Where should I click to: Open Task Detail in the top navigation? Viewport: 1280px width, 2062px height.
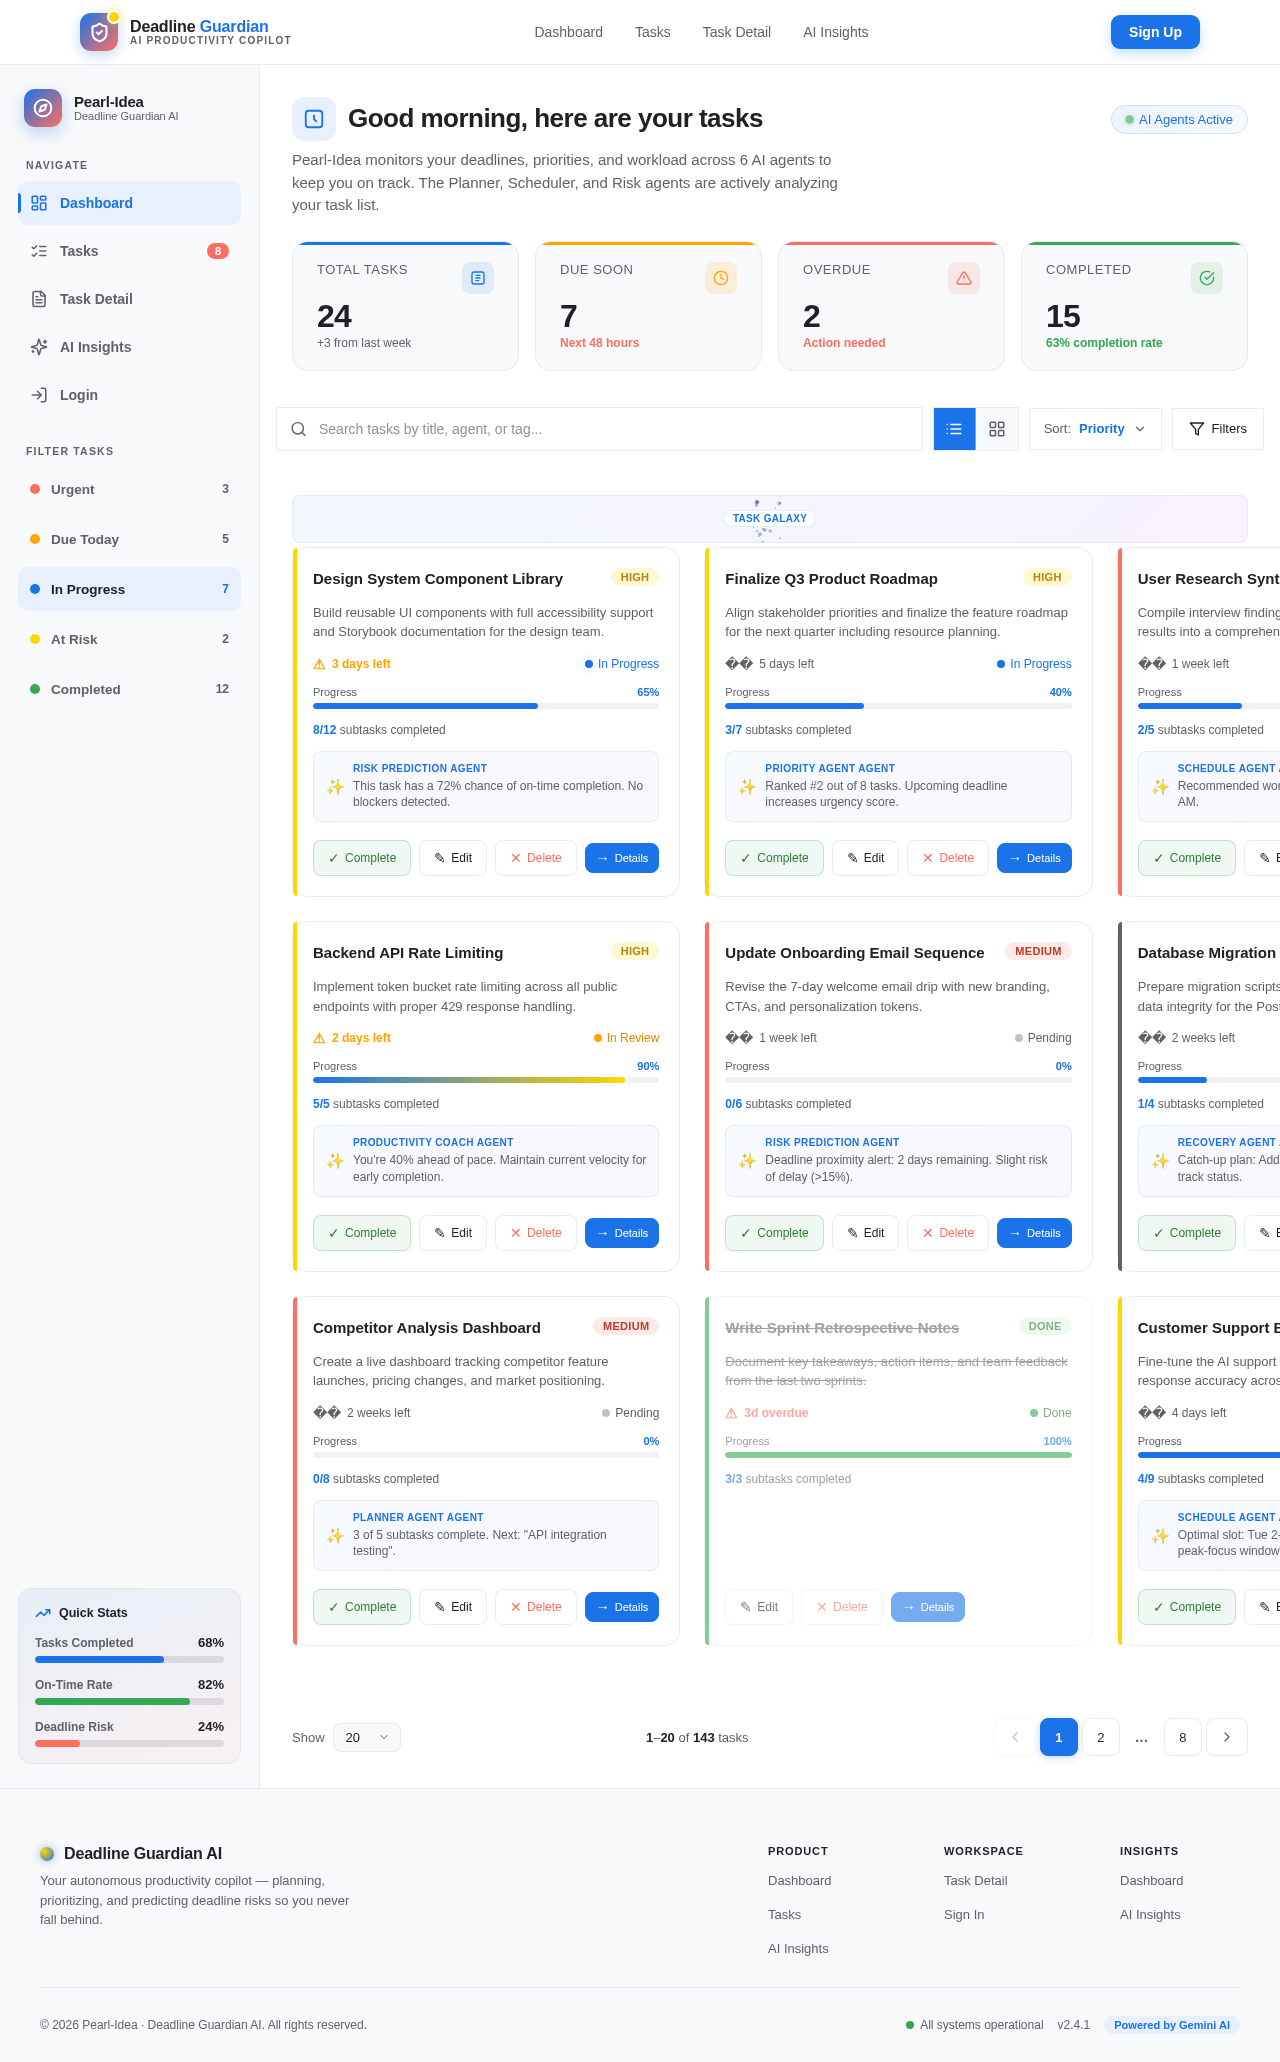tap(736, 32)
